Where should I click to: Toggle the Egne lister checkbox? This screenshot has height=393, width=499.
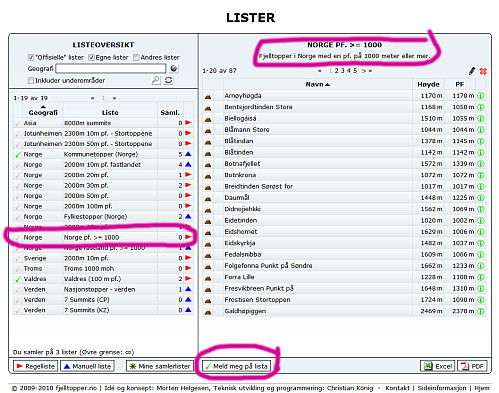(91, 58)
